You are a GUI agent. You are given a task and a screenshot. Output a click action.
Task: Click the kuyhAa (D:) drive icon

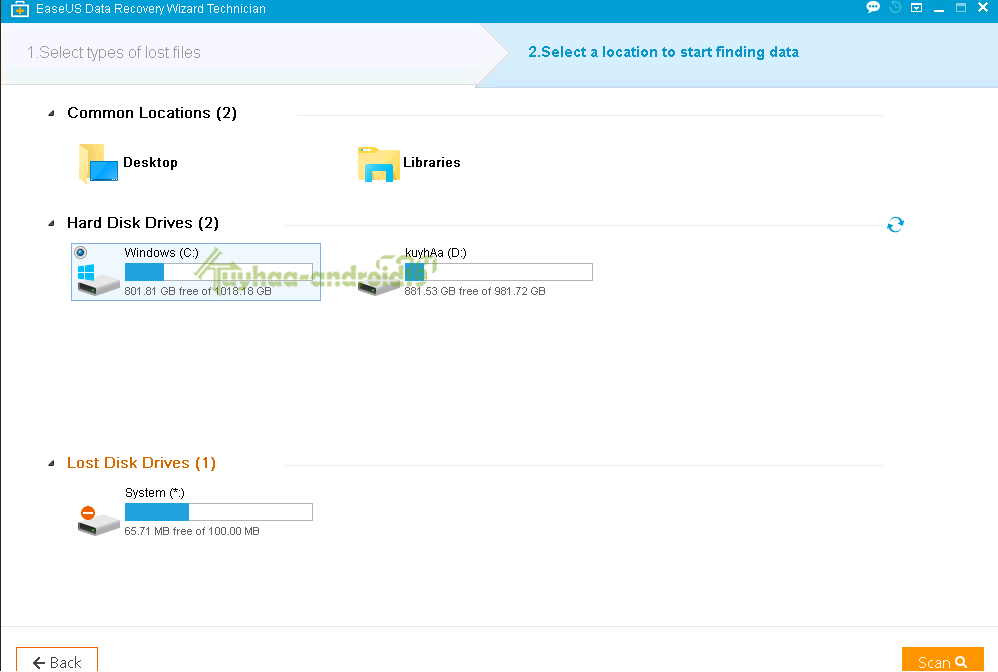pyautogui.click(x=378, y=285)
